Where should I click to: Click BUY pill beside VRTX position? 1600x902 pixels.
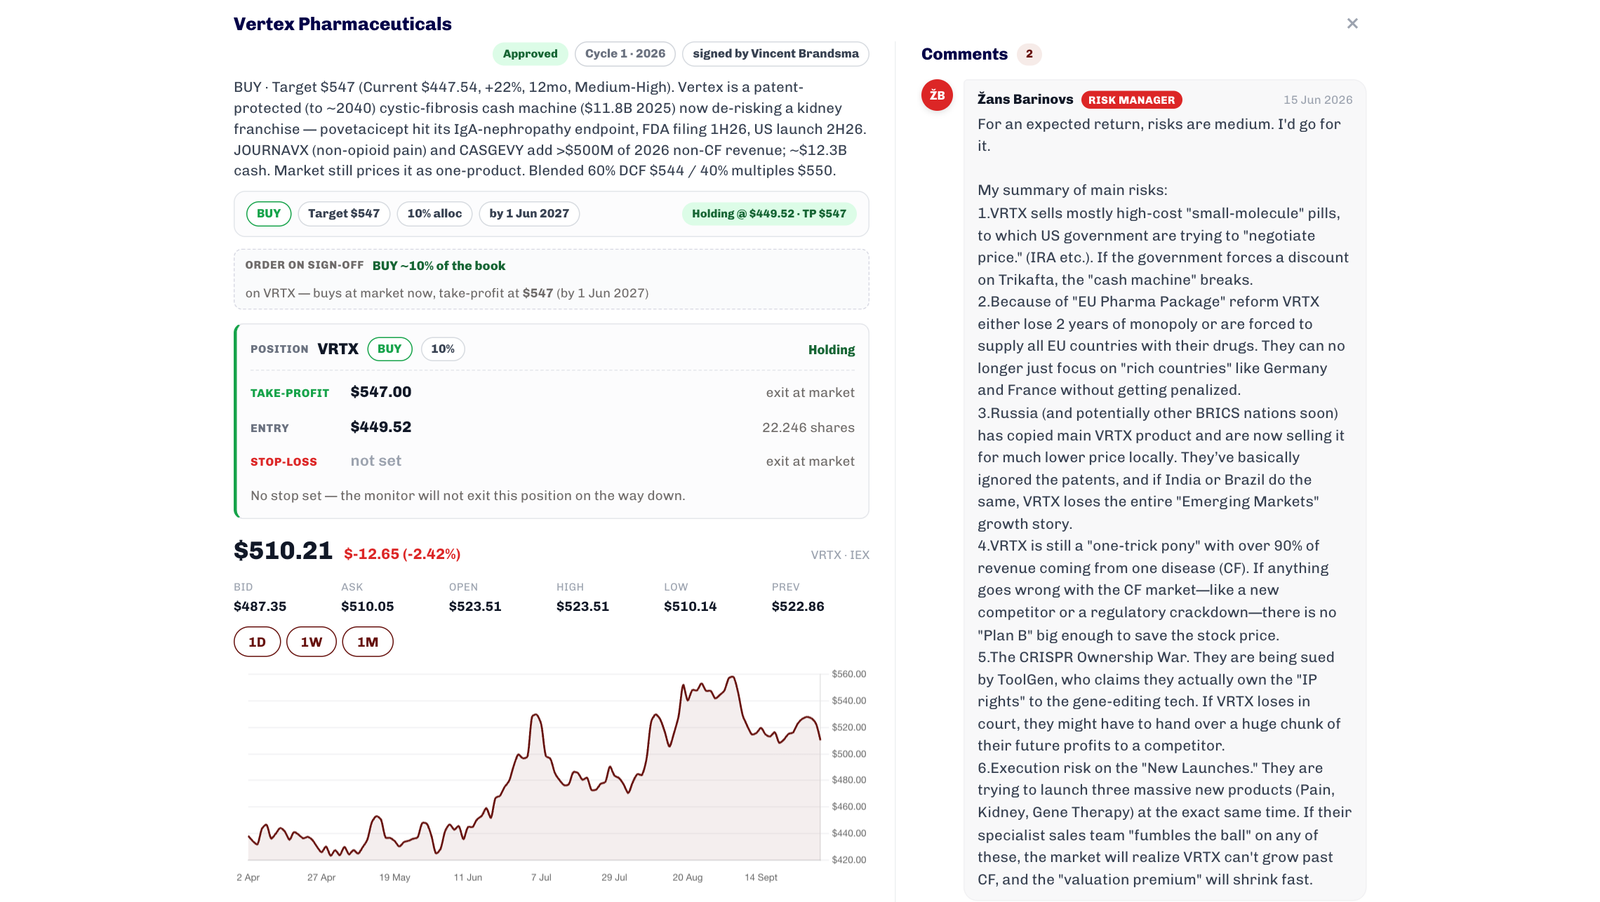tap(389, 349)
